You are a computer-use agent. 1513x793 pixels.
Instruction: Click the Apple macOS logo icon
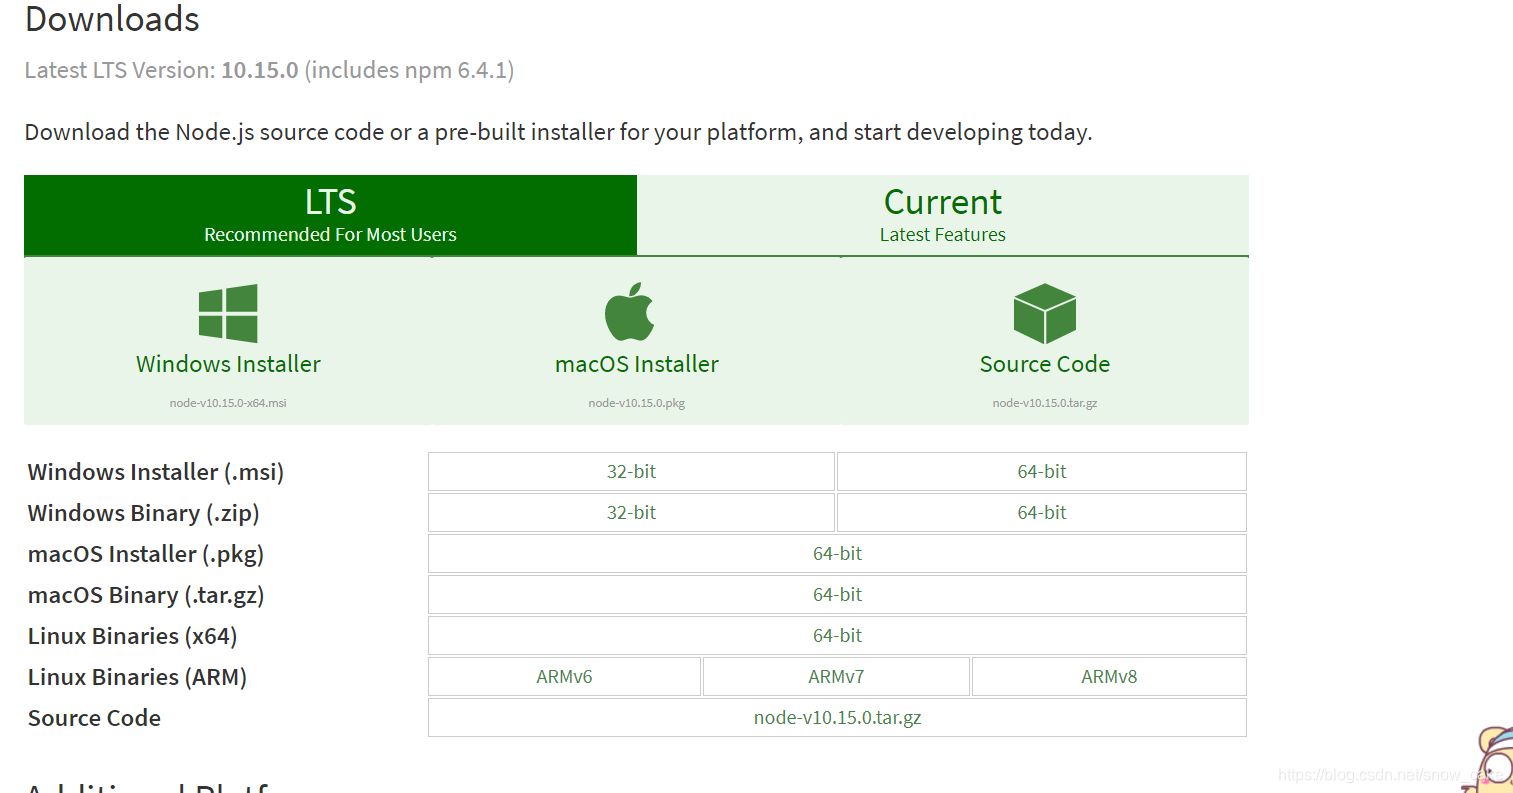630,312
